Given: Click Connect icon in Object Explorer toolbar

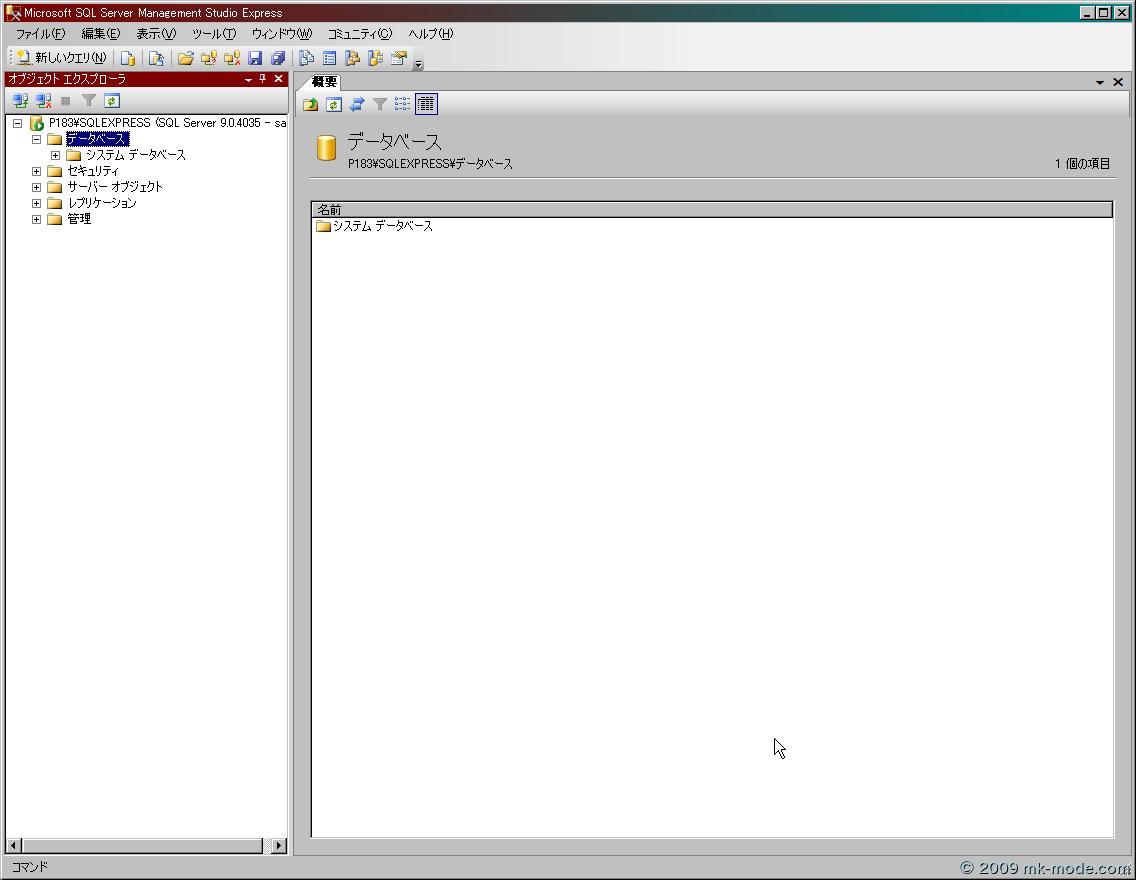Looking at the screenshot, I should point(20,101).
